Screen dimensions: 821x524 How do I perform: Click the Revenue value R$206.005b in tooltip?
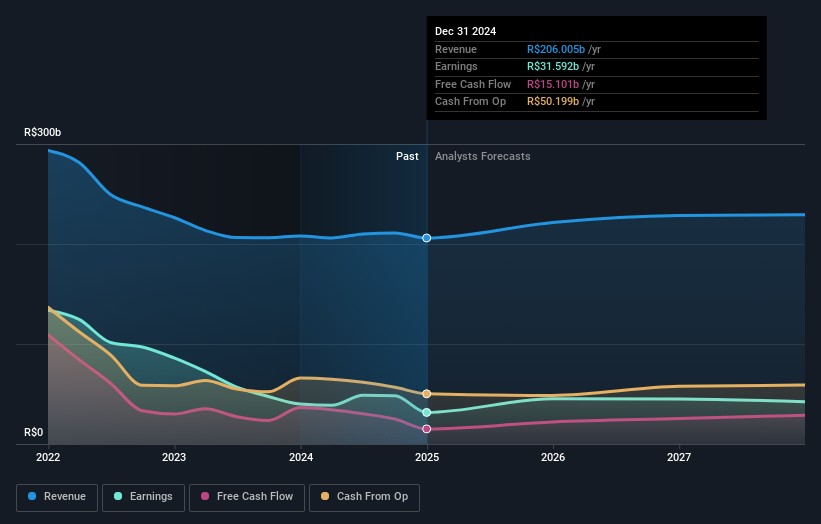(x=555, y=50)
